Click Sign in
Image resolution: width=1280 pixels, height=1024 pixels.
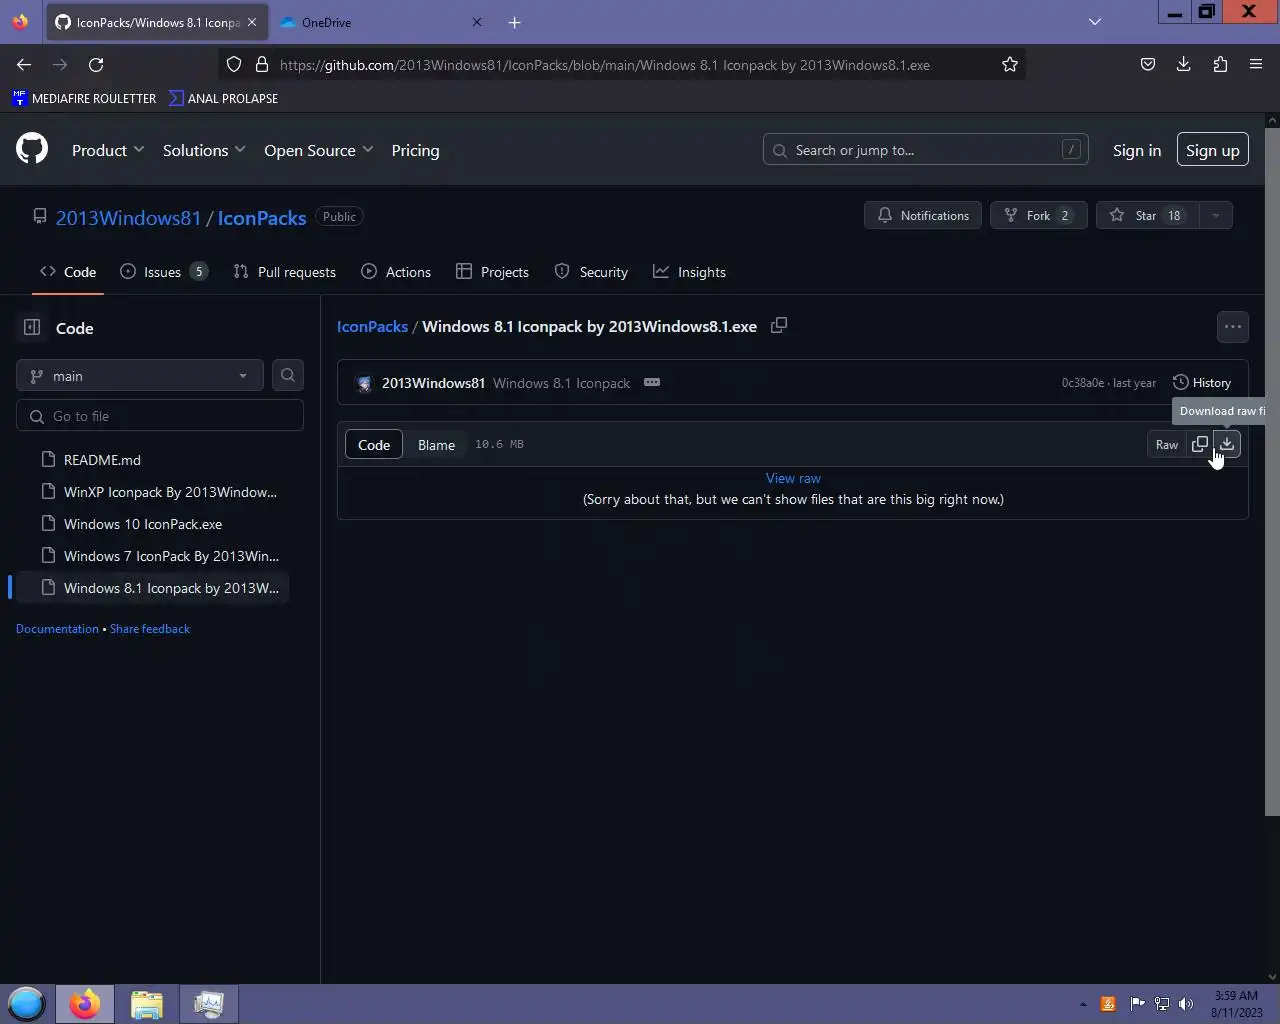1137,150
